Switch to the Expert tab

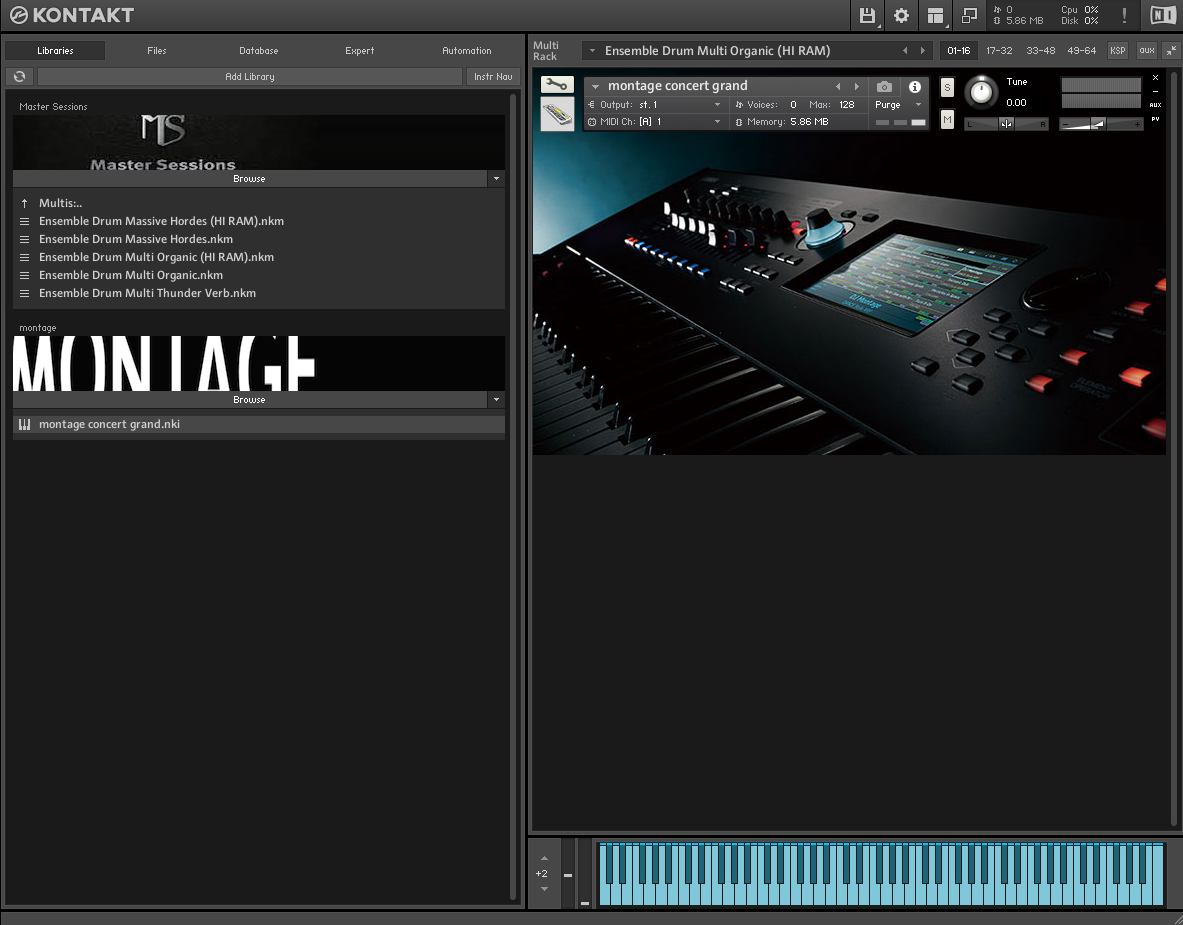coord(360,51)
